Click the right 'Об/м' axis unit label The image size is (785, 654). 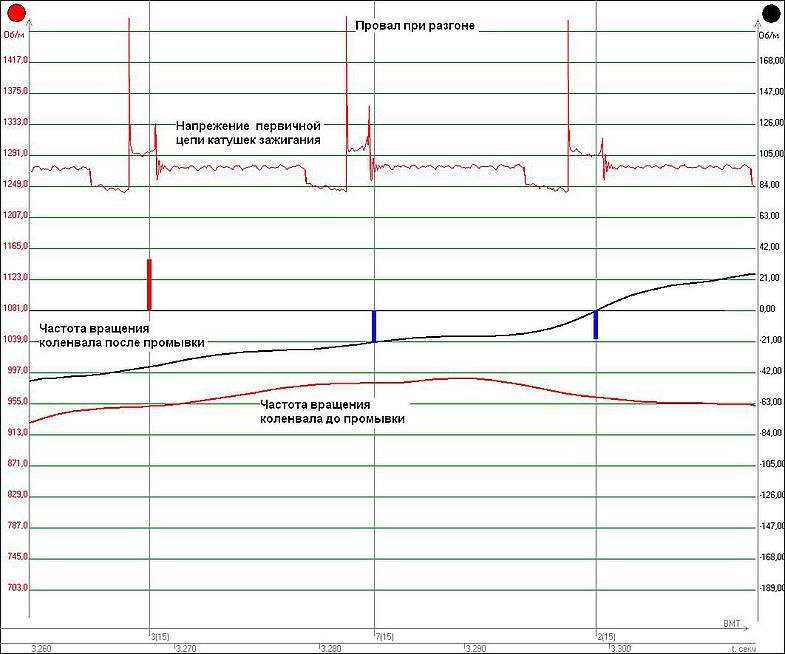(768, 35)
